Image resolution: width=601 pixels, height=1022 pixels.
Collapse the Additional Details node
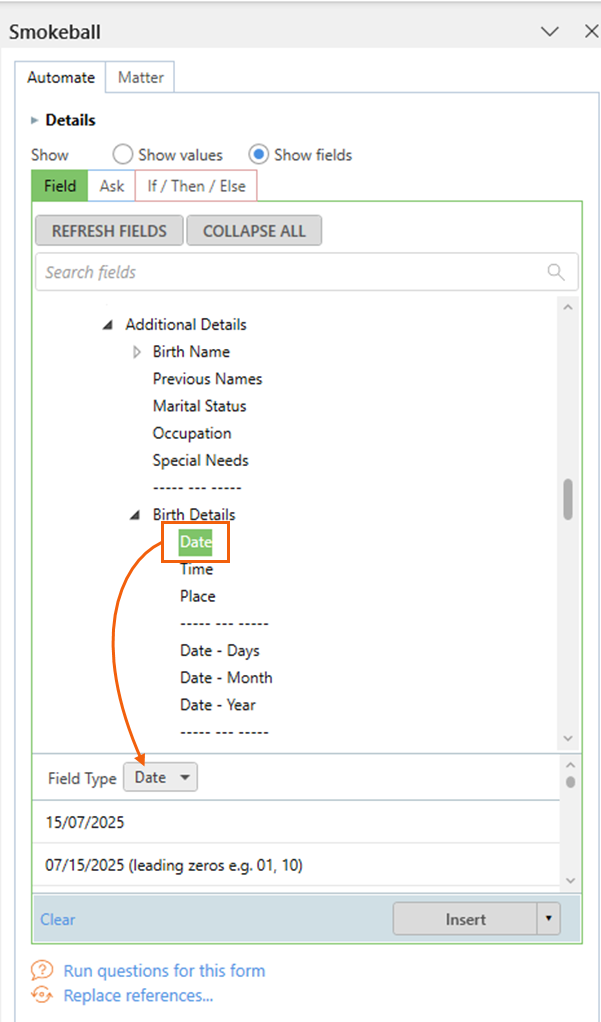[108, 325]
